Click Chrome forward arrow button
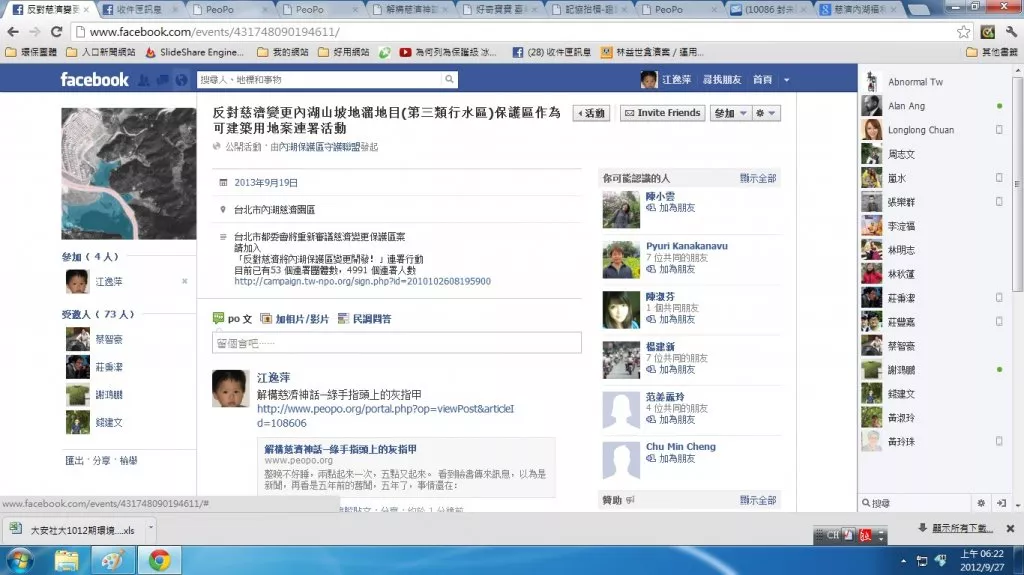The width and height of the screenshot is (1024, 575). click(x=35, y=31)
